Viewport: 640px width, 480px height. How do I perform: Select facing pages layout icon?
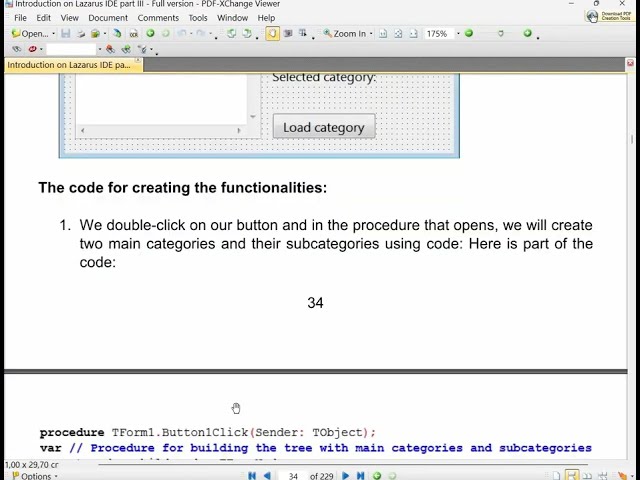click(587, 476)
